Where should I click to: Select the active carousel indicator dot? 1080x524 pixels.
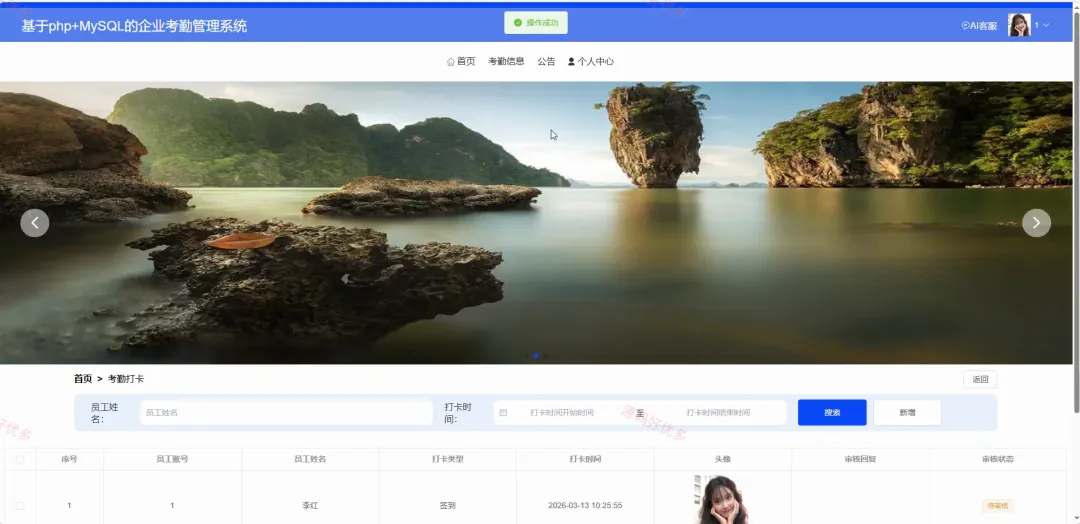(x=536, y=355)
